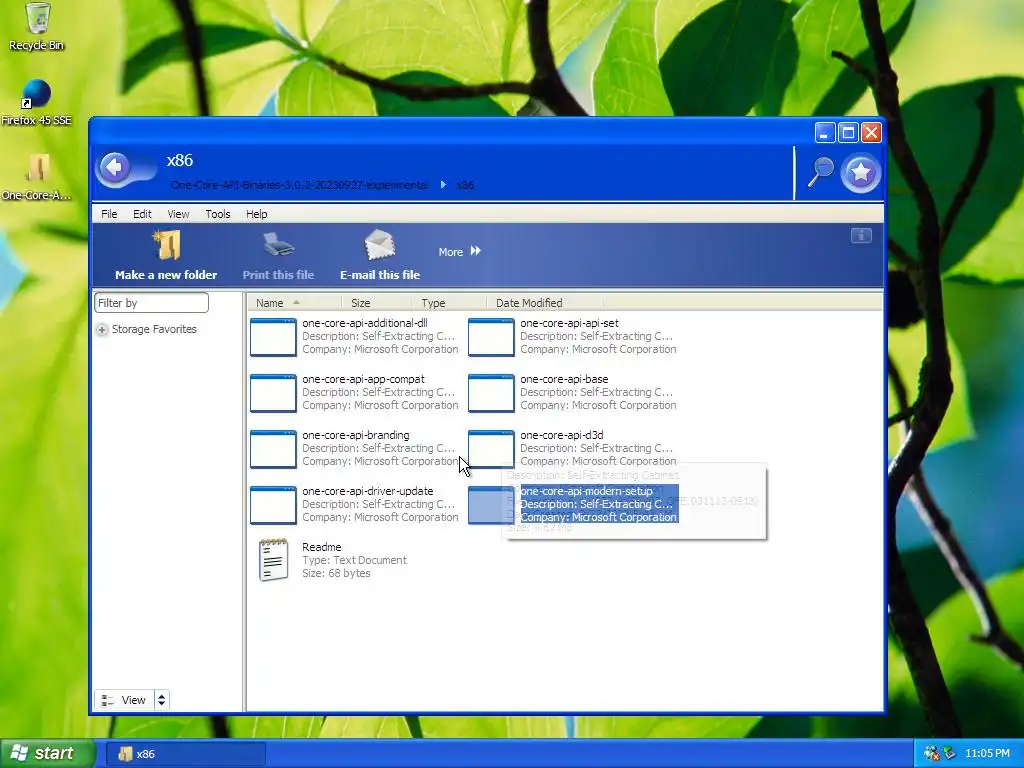This screenshot has width=1024, height=768.
Task: Select the Readme text document icon
Action: (x=273, y=560)
